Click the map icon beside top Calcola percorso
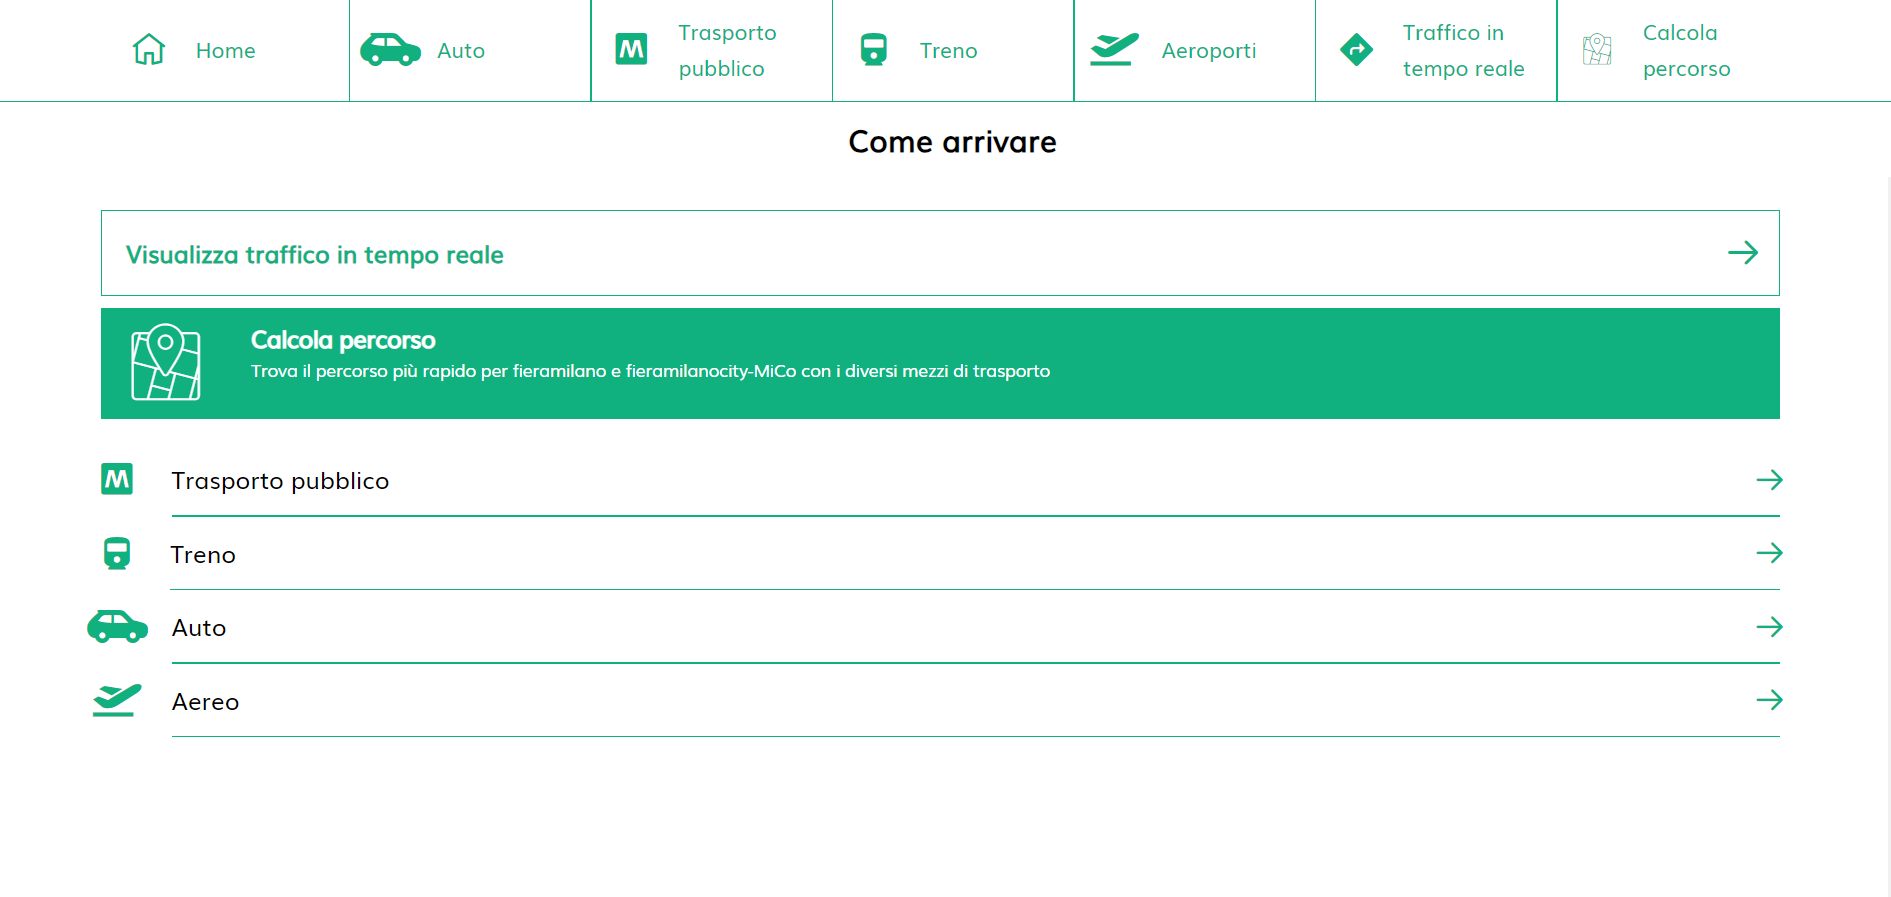This screenshot has height=897, width=1891. click(1597, 49)
